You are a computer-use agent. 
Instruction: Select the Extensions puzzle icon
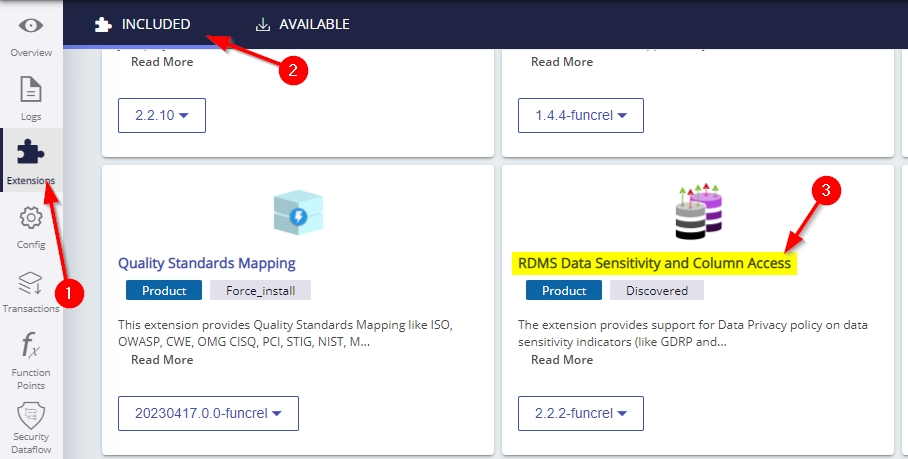31,153
